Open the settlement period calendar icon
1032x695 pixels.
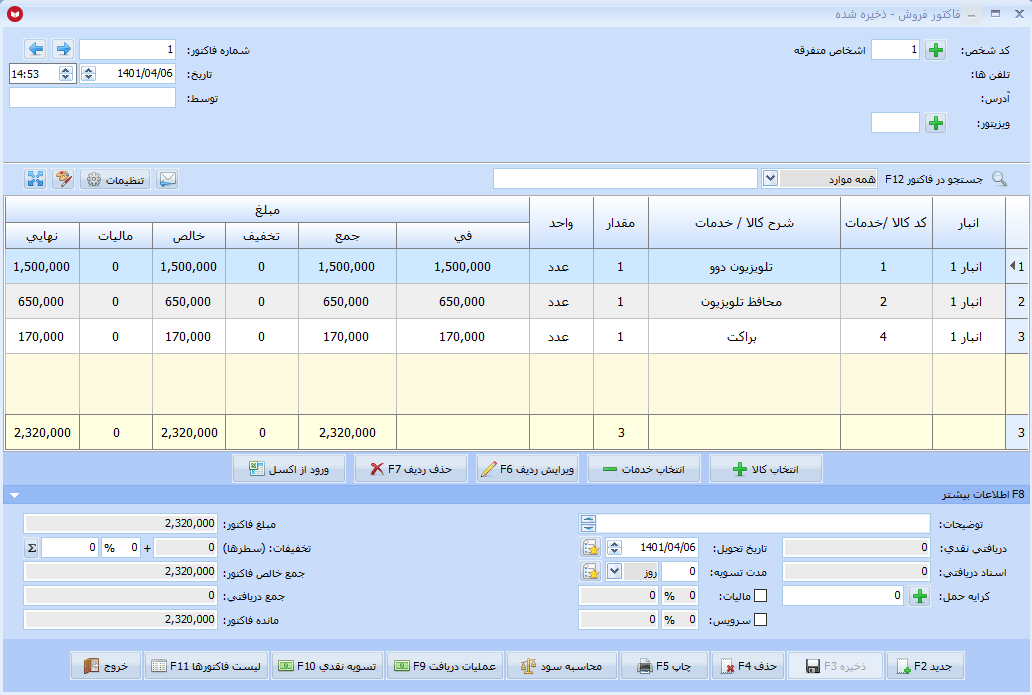(590, 571)
